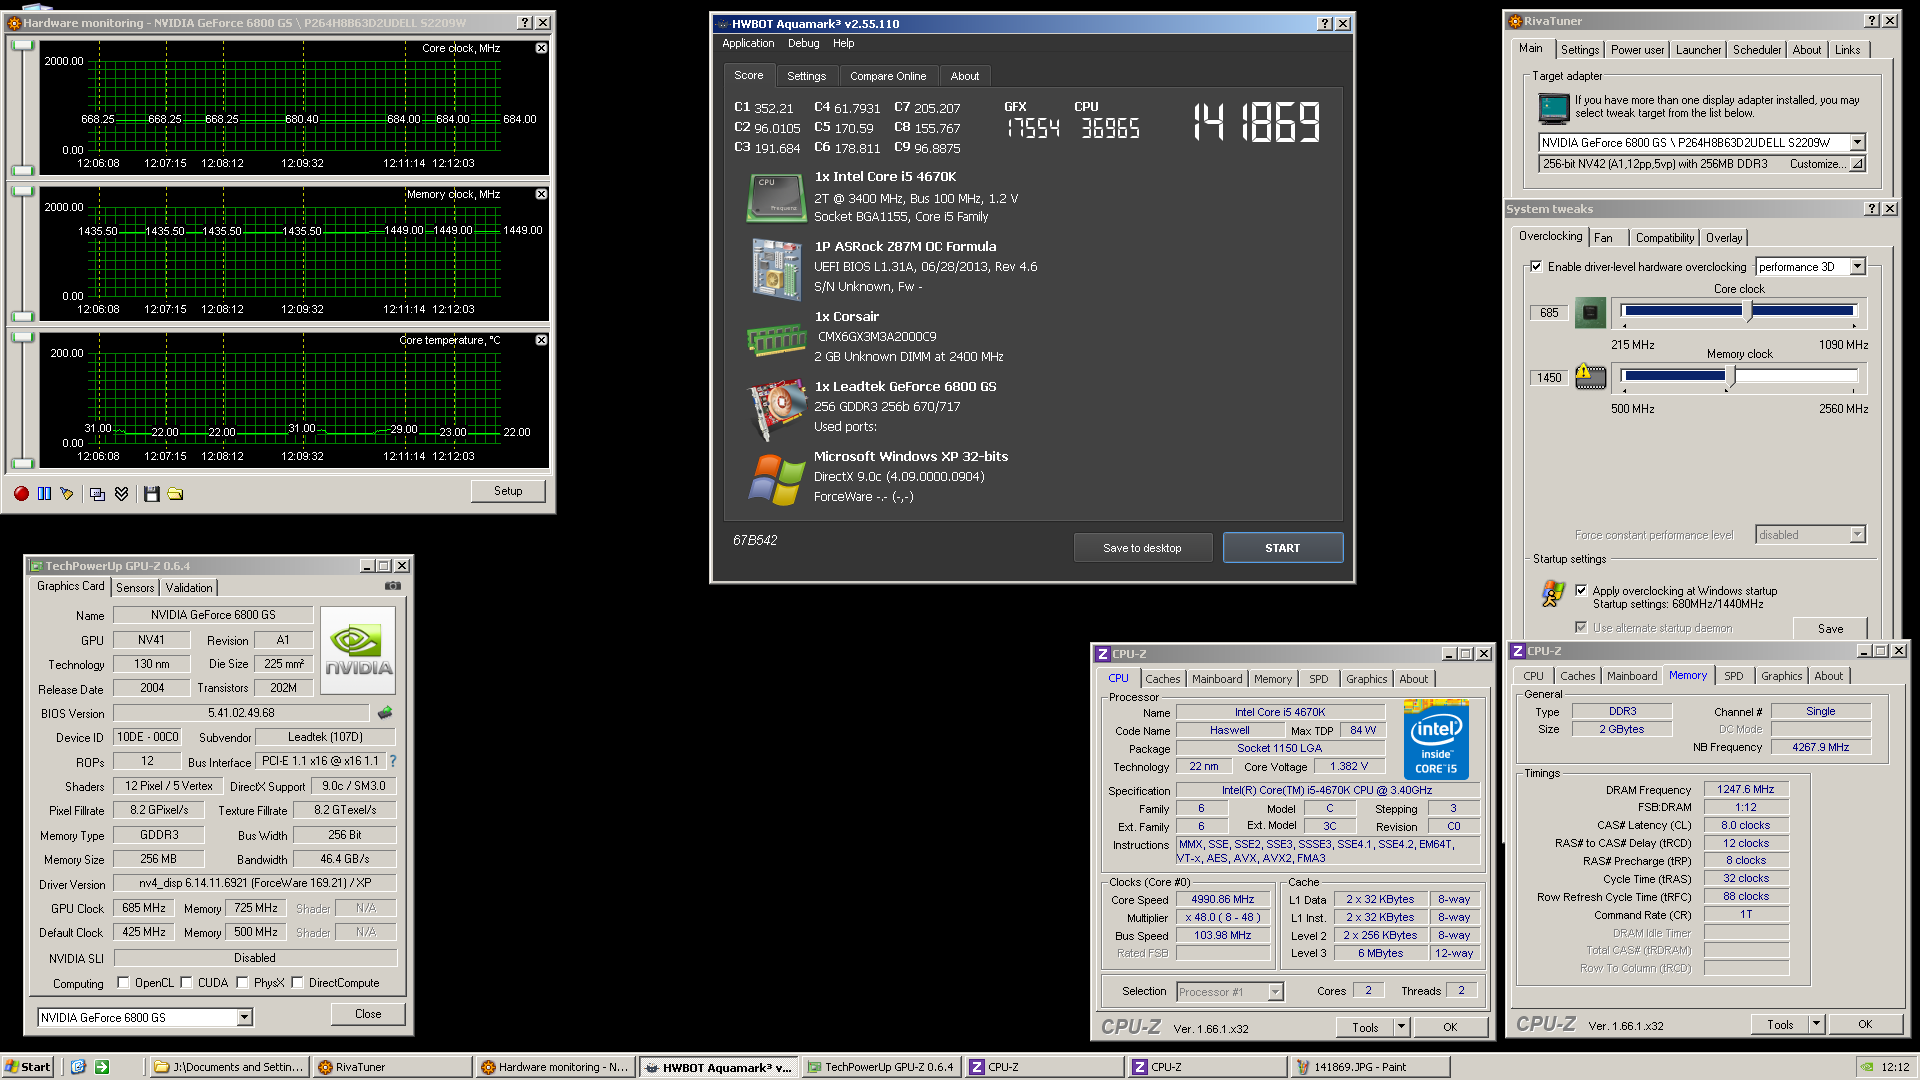Check the CUDA box in GPU-Z

click(186, 983)
